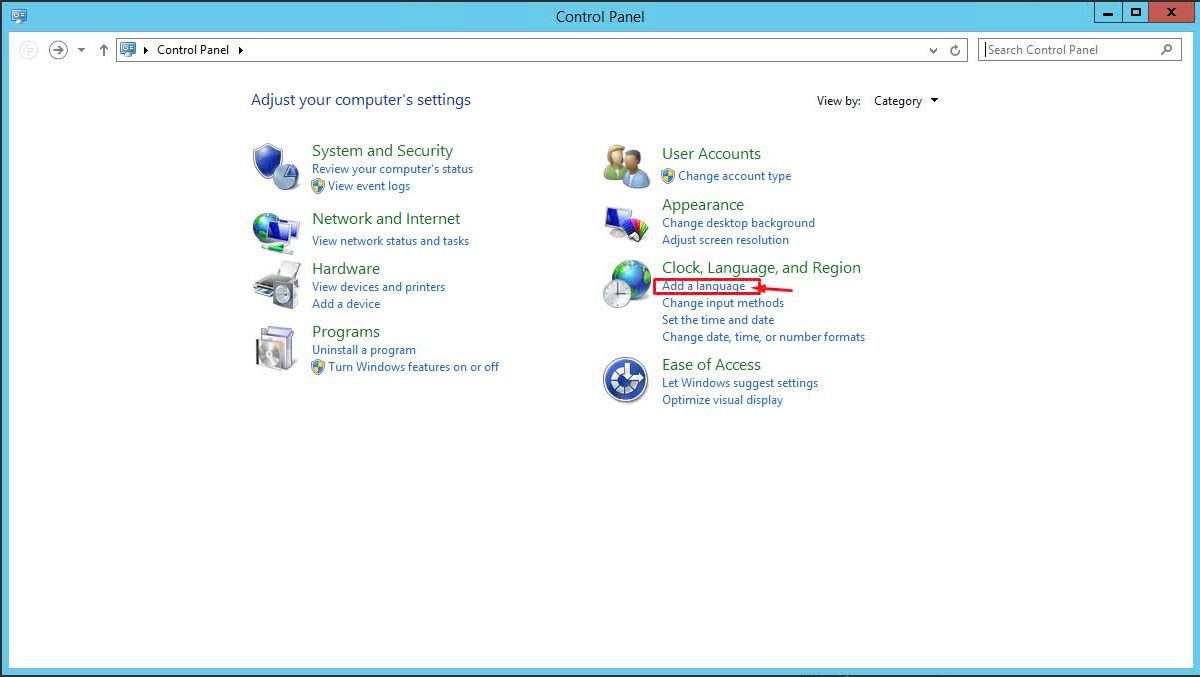Click Adjust screen resolution link
Screen dimensions: 1200x677
[x=725, y=240]
